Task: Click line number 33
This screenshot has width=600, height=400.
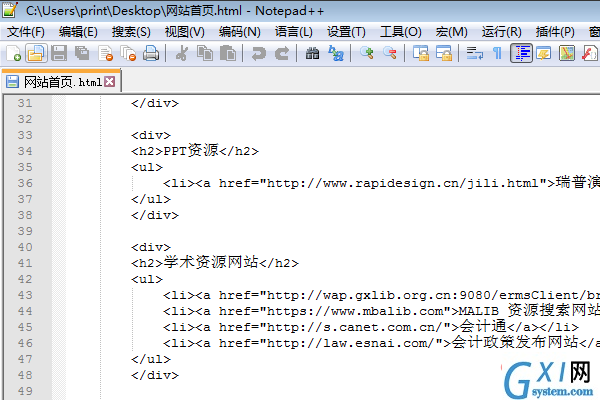Action: click(x=25, y=135)
